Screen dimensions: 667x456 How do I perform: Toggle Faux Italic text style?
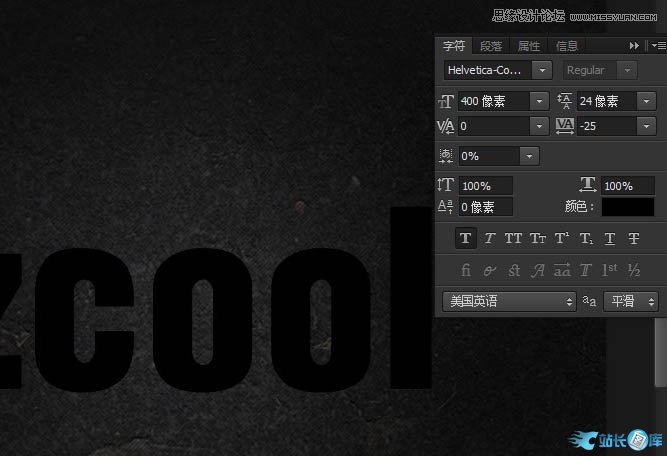(x=489, y=238)
